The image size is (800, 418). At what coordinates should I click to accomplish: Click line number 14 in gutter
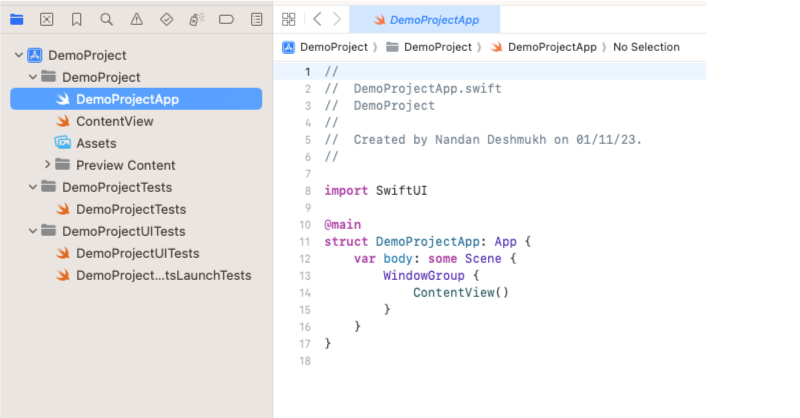[x=305, y=293]
